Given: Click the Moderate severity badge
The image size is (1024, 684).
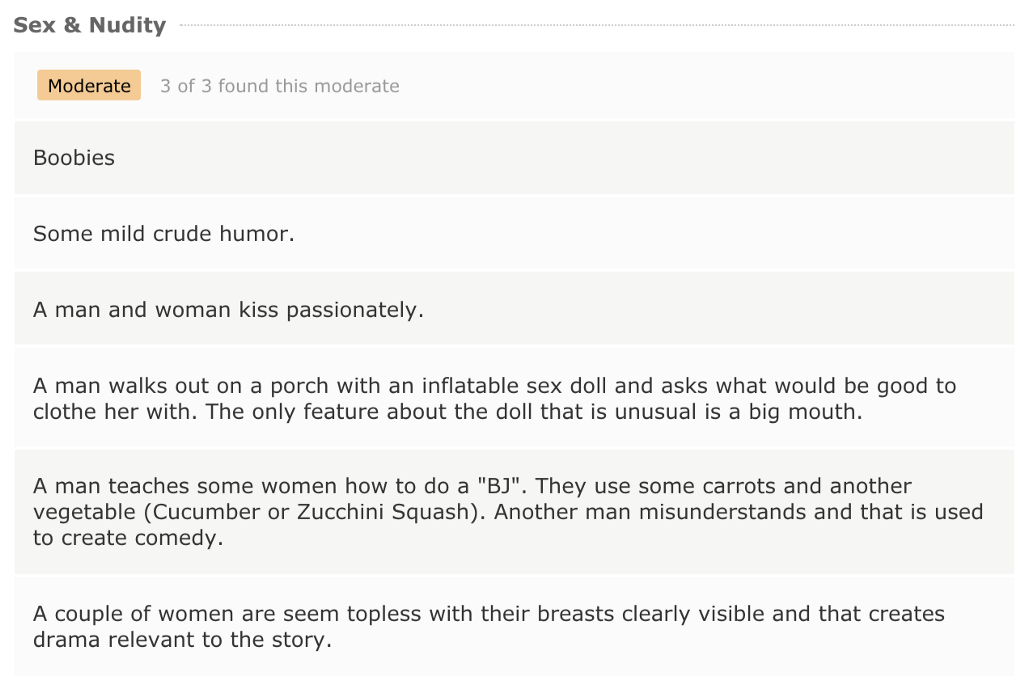Looking at the screenshot, I should [x=89, y=86].
